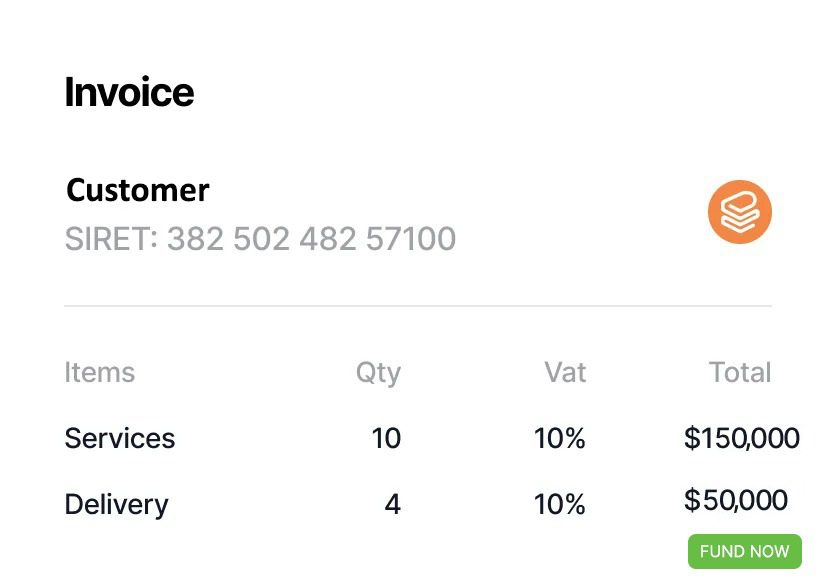The image size is (836, 584).
Task: Click the Qty column header
Action: tap(378, 373)
